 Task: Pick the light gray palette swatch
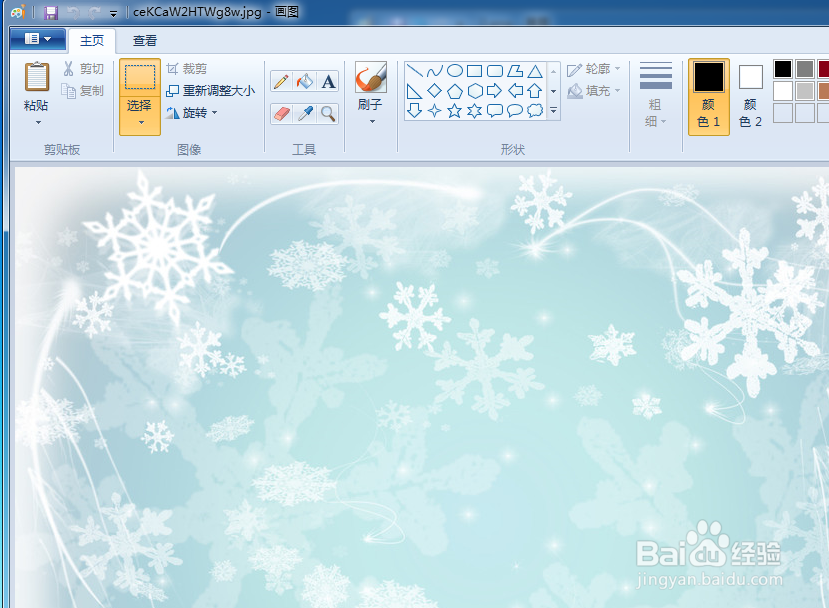pos(805,90)
